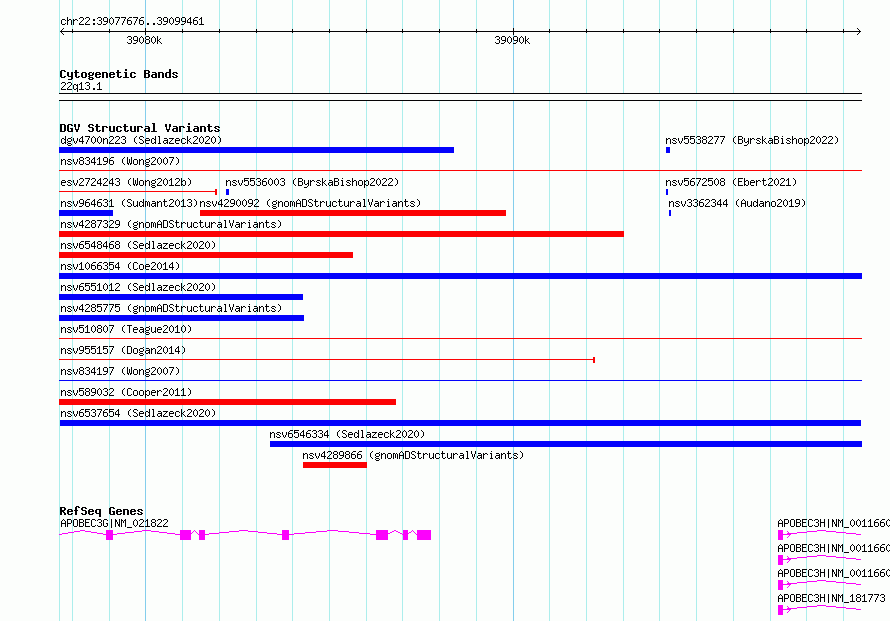The image size is (890, 621).
Task: Open APOBEC3H|NM_181773 gene label
Action: click(x=831, y=599)
